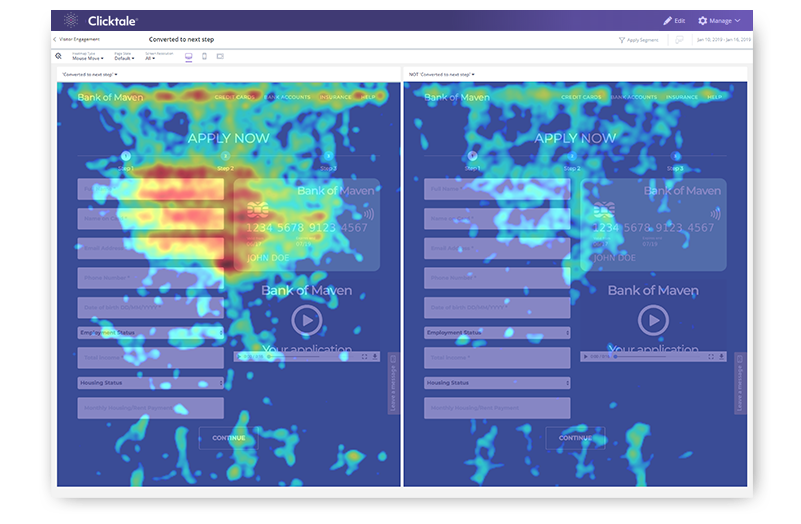Select the mobile phone device view icon
The height and width of the screenshot is (524, 801).
point(204,56)
